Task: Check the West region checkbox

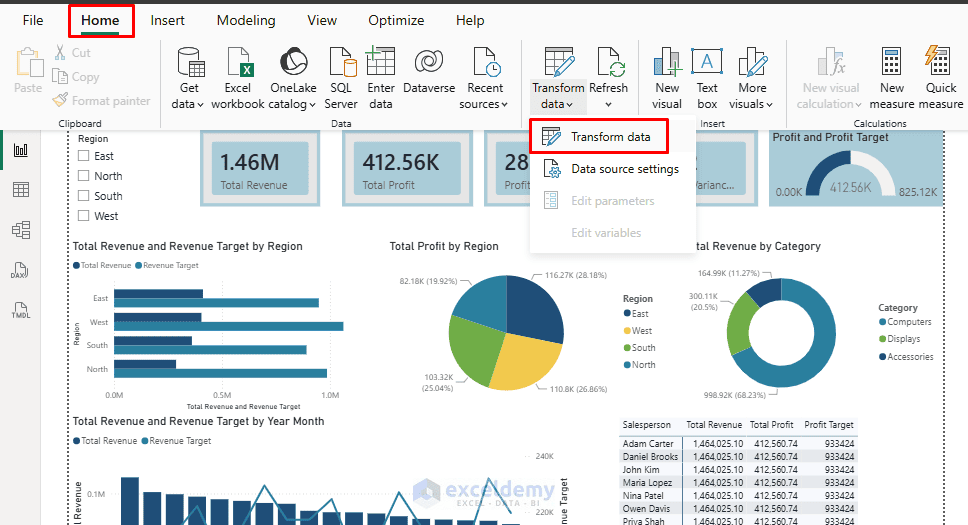Action: click(84, 216)
